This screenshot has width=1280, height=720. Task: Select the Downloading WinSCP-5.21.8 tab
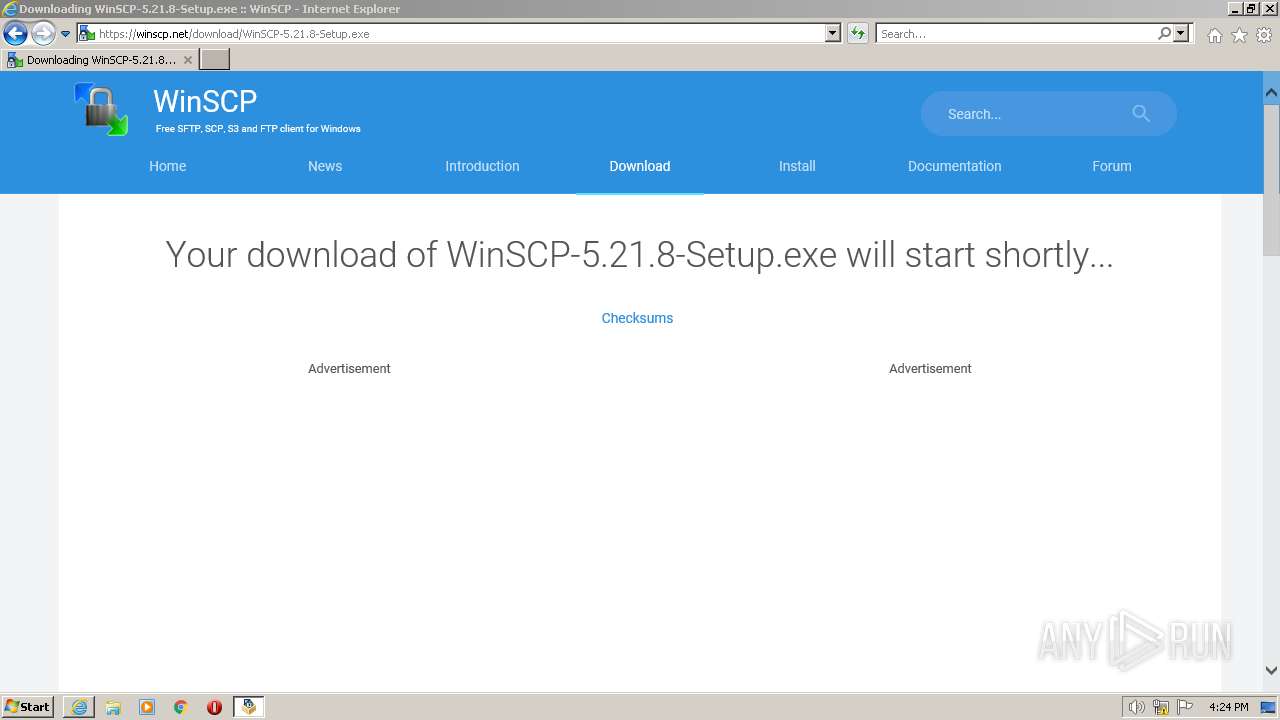tap(100, 60)
